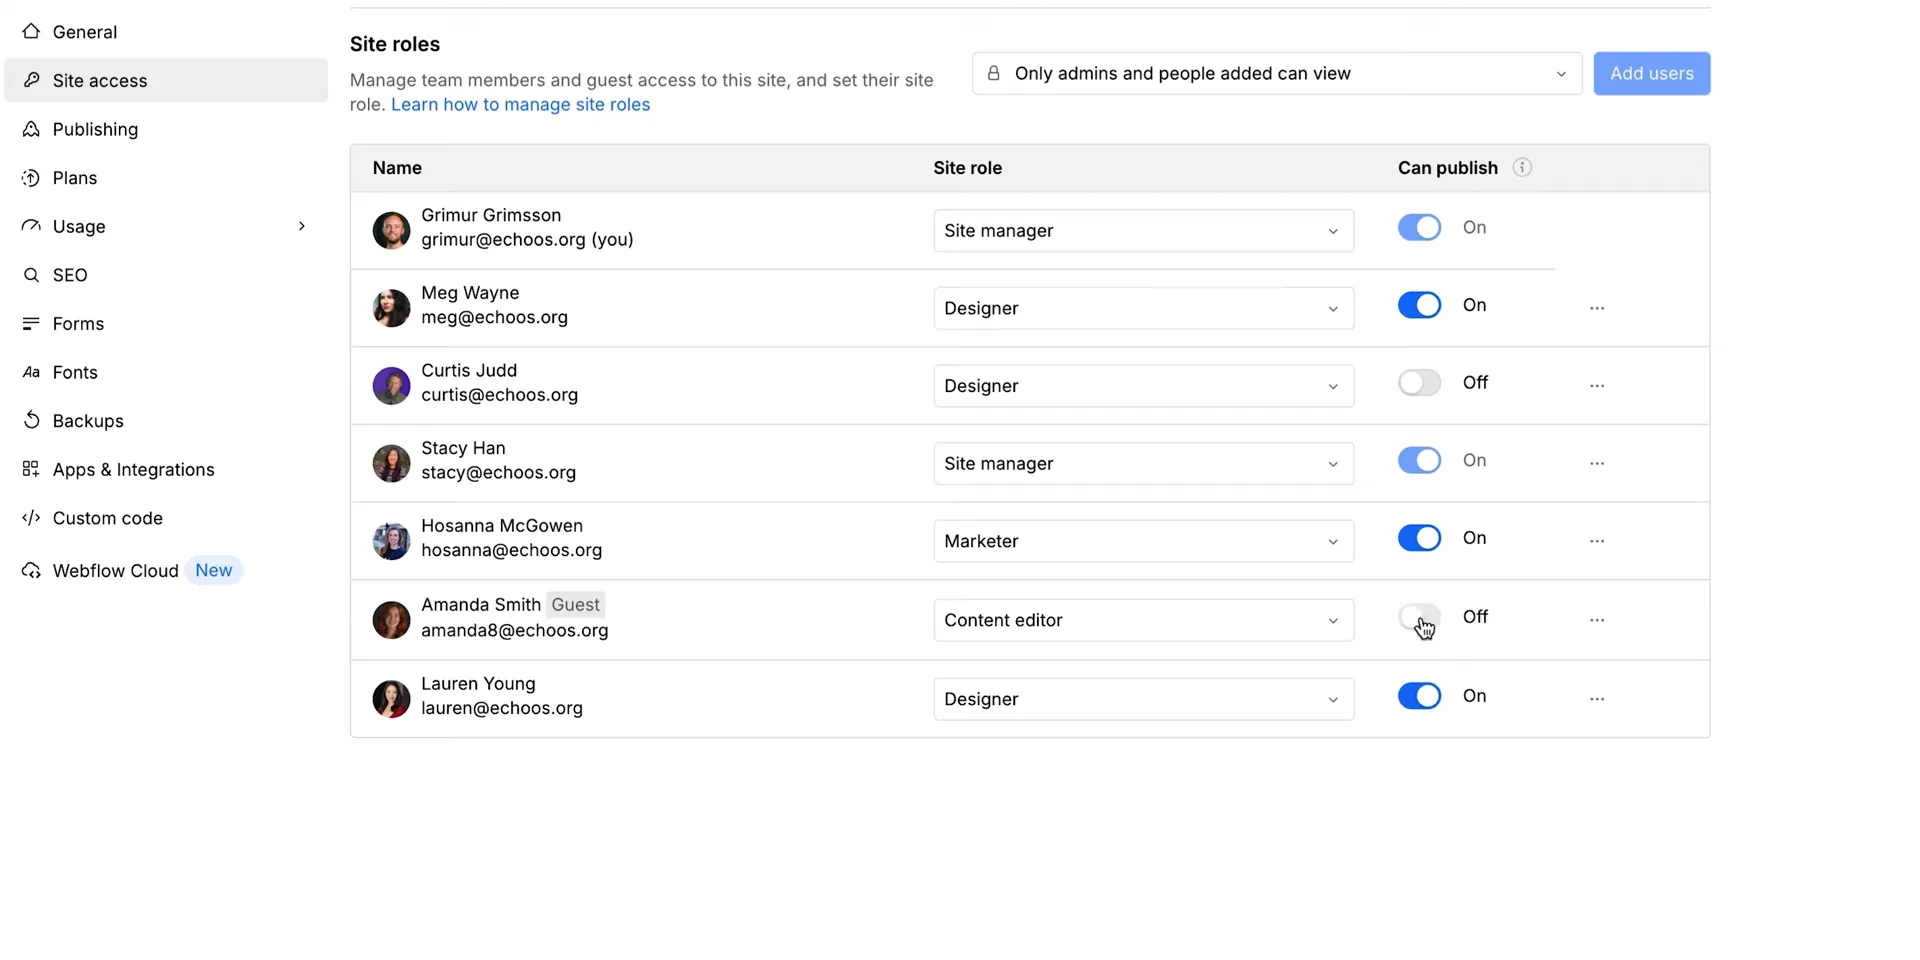Click the Add users button
This screenshot has height=960, width=1920.
(1652, 73)
